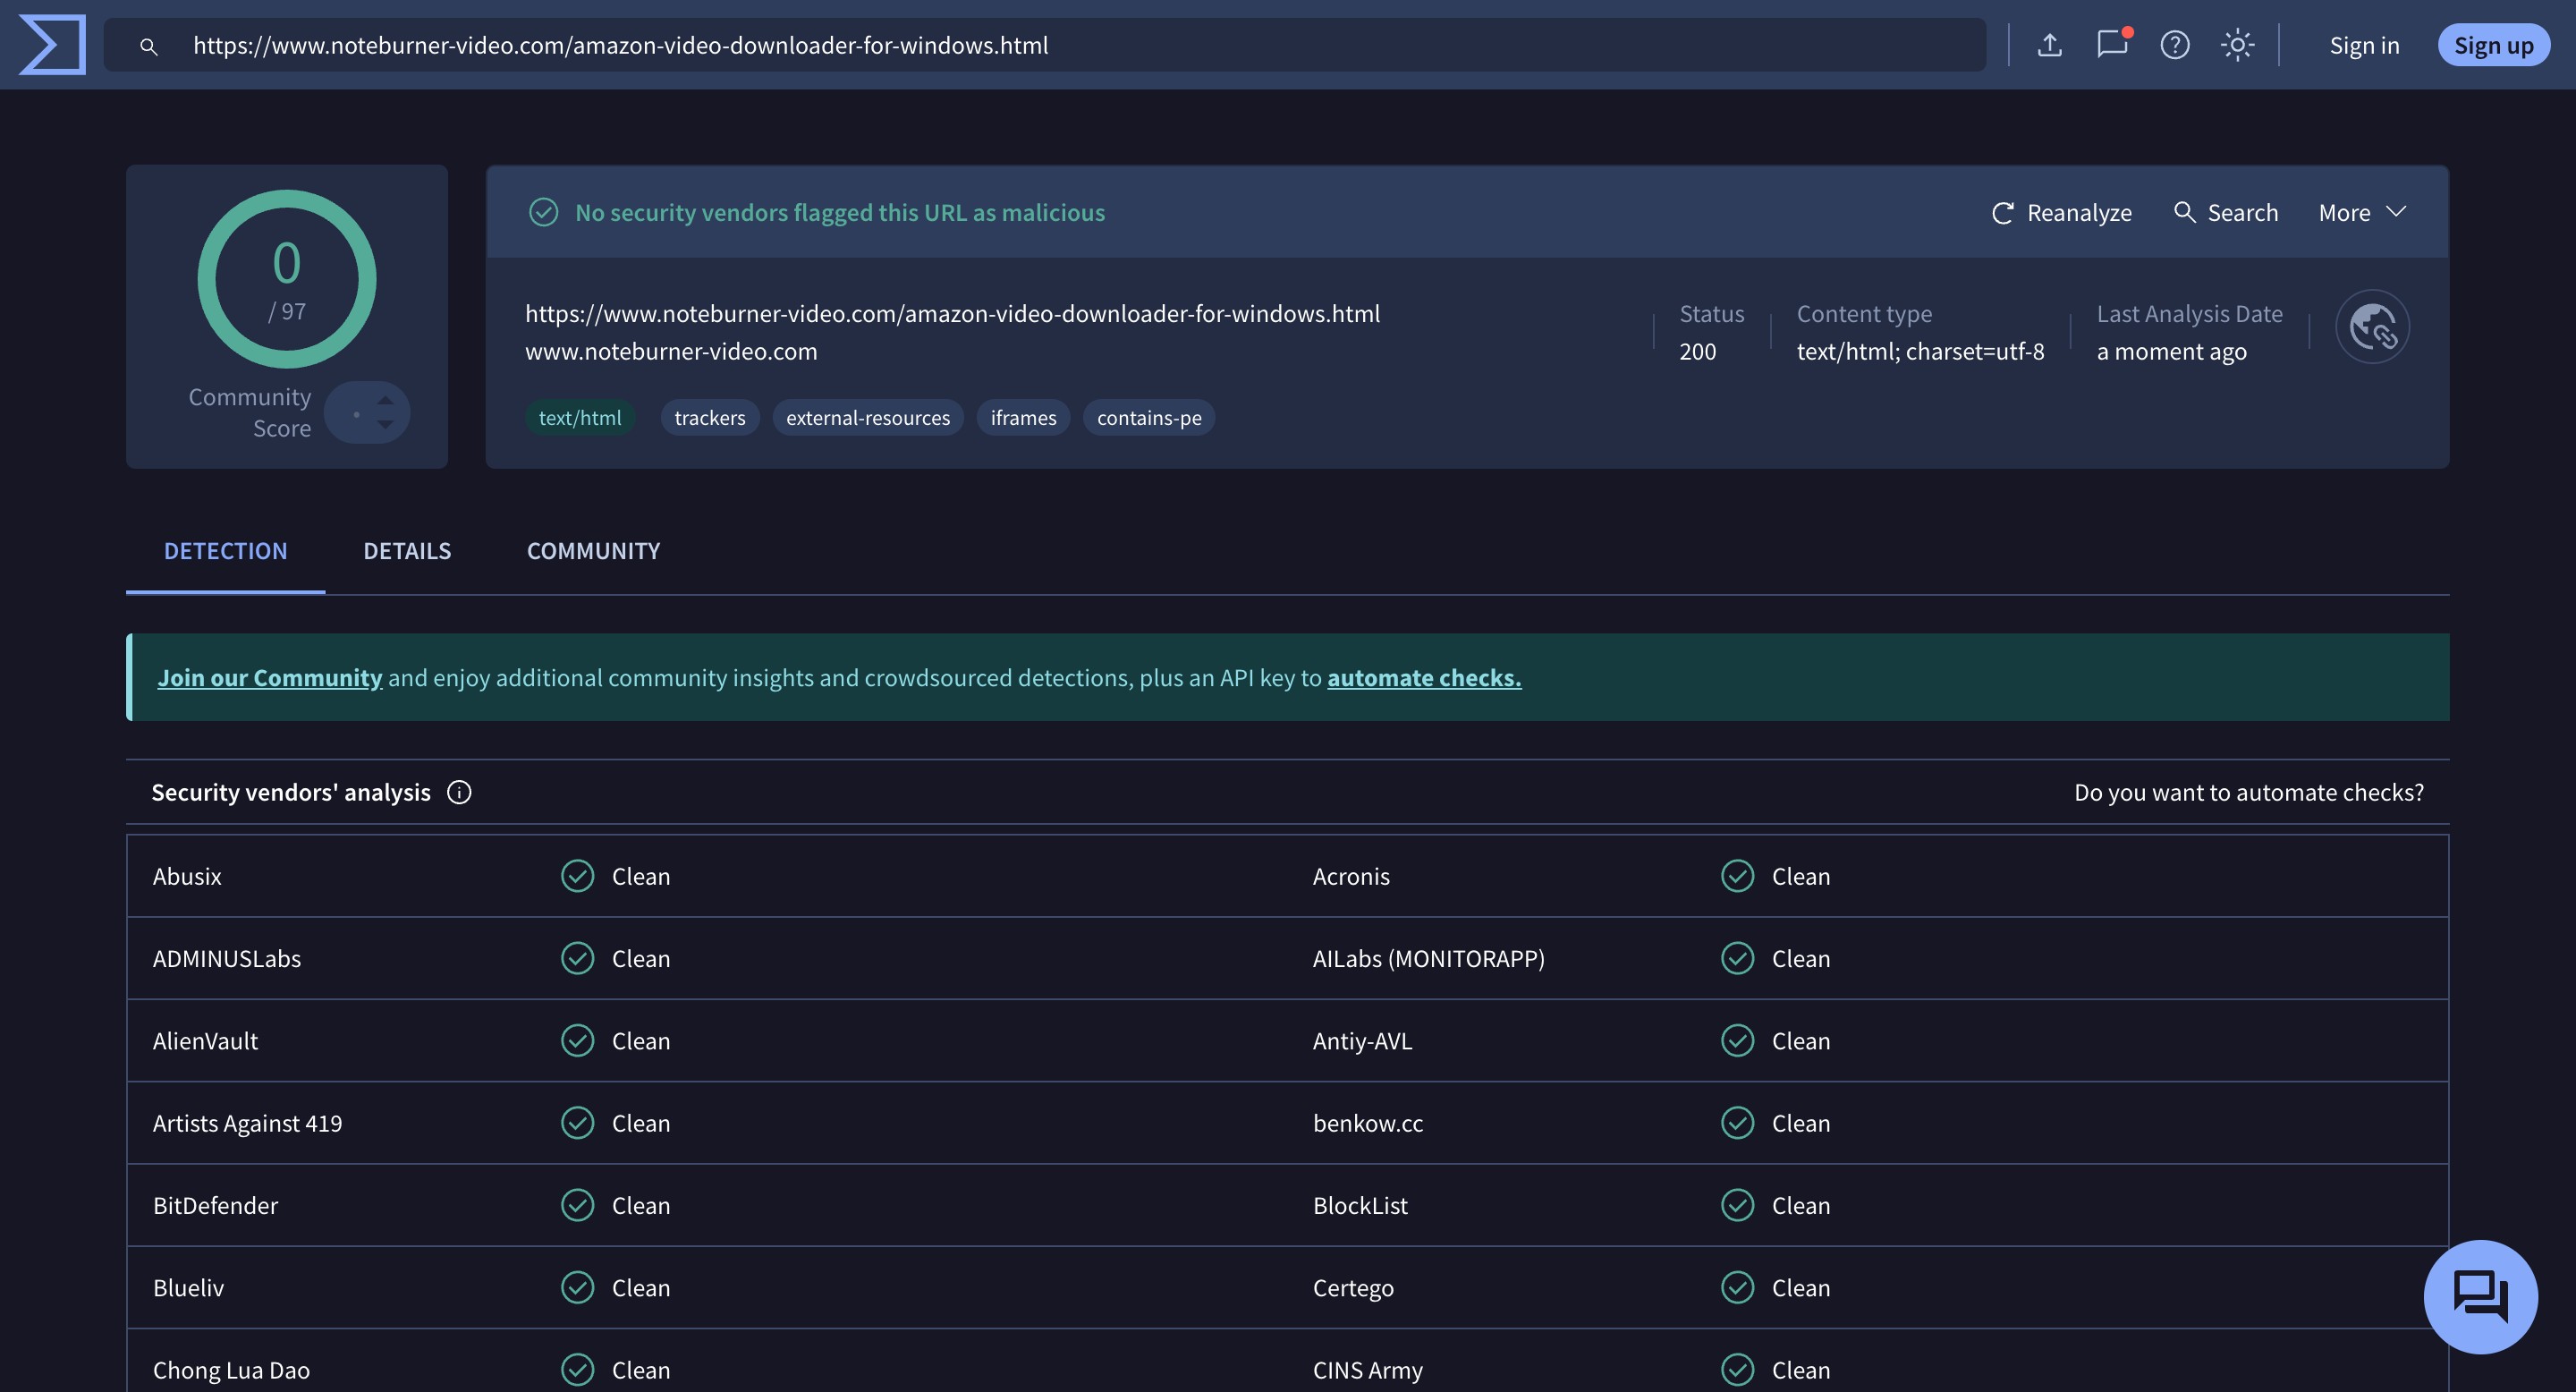Viewport: 2576px width, 1392px height.
Task: Click the Clean check icon in AlienVault row
Action: pyautogui.click(x=577, y=1040)
